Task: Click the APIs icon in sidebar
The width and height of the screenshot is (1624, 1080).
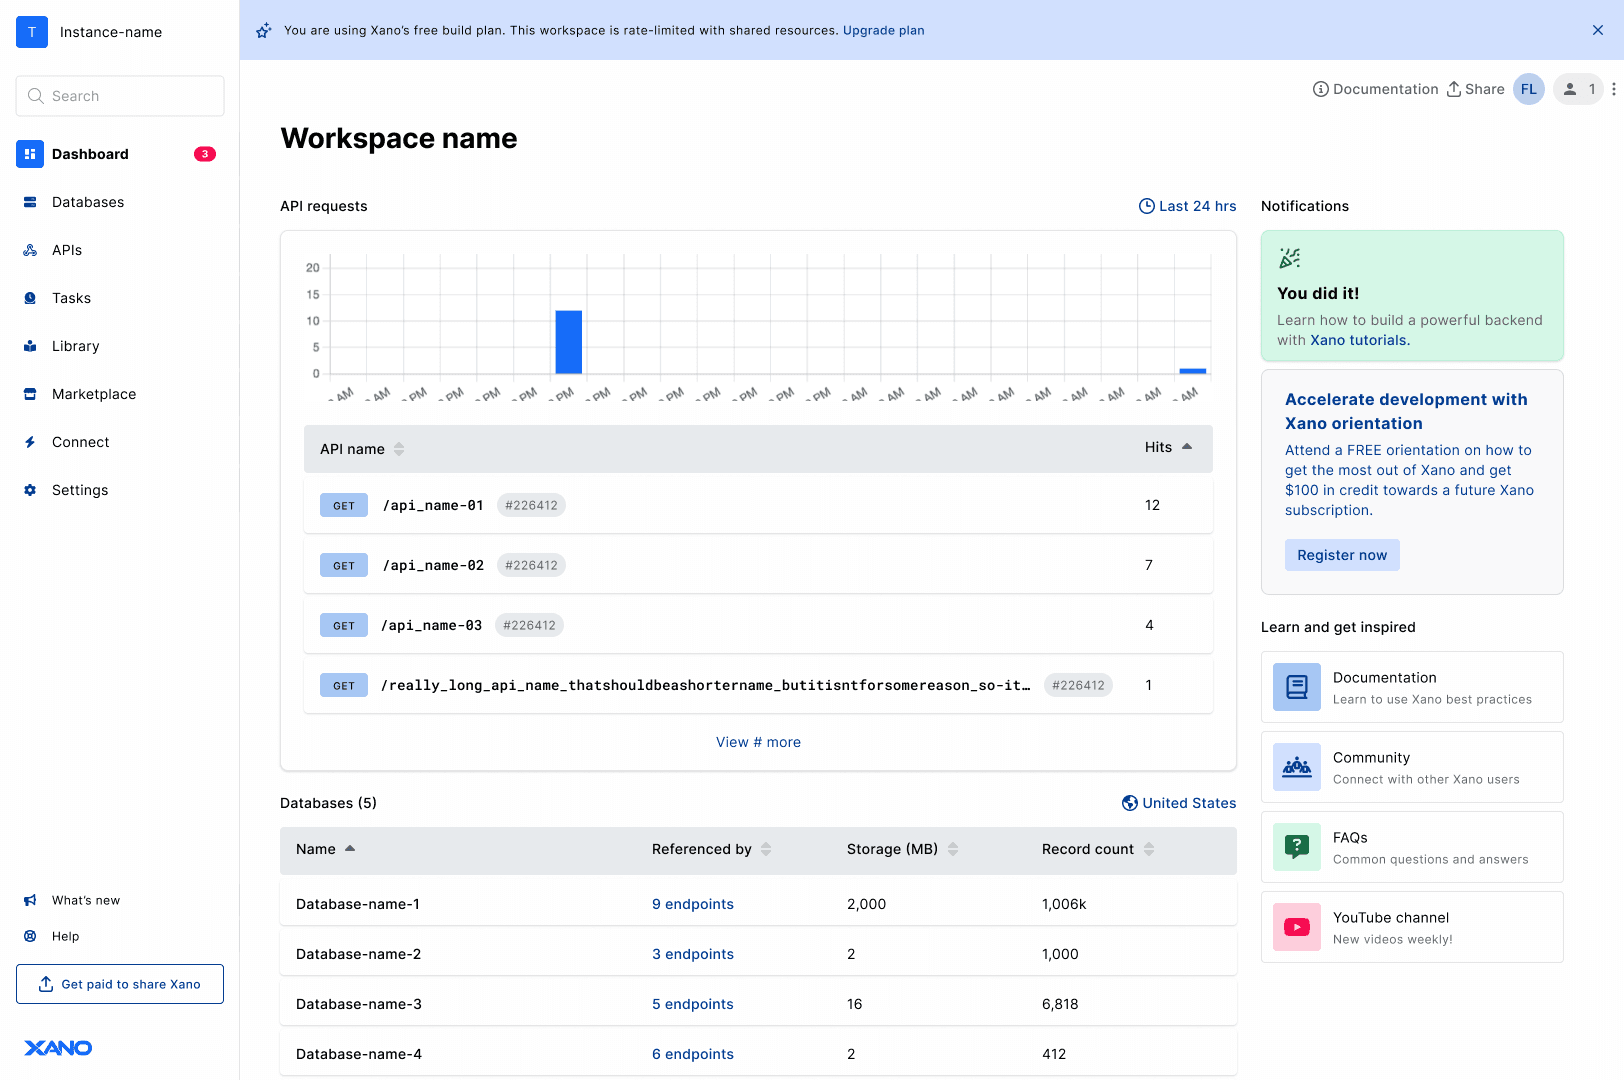Action: tap(30, 250)
